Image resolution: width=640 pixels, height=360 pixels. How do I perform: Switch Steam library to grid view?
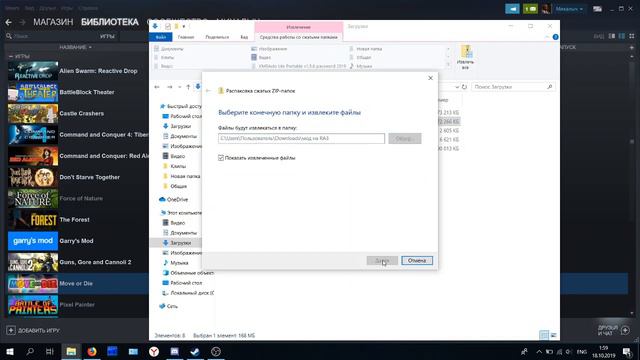tap(631, 36)
